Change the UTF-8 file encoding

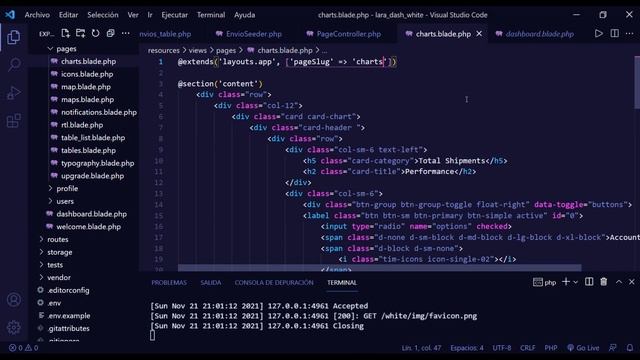coord(502,348)
